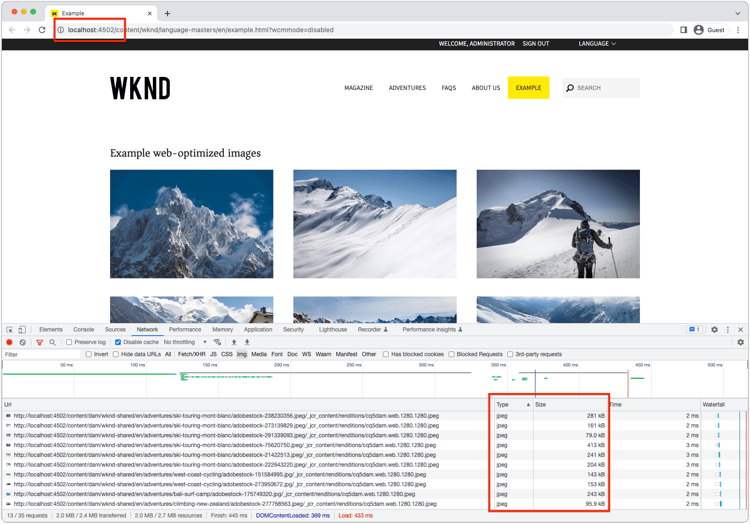Uncheck the Disable cache checkbox
750x524 pixels.
click(x=118, y=342)
